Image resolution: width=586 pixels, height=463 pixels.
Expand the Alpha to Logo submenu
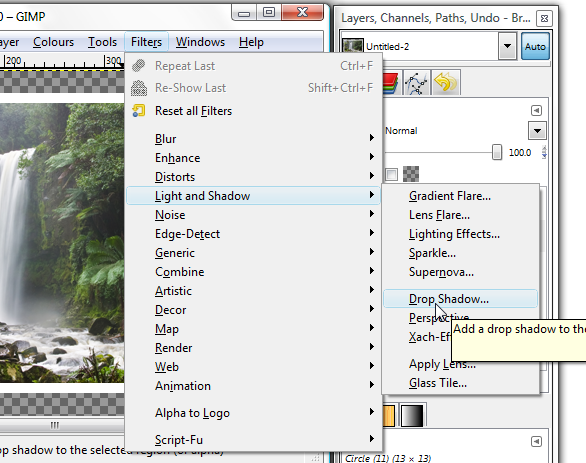coord(253,413)
